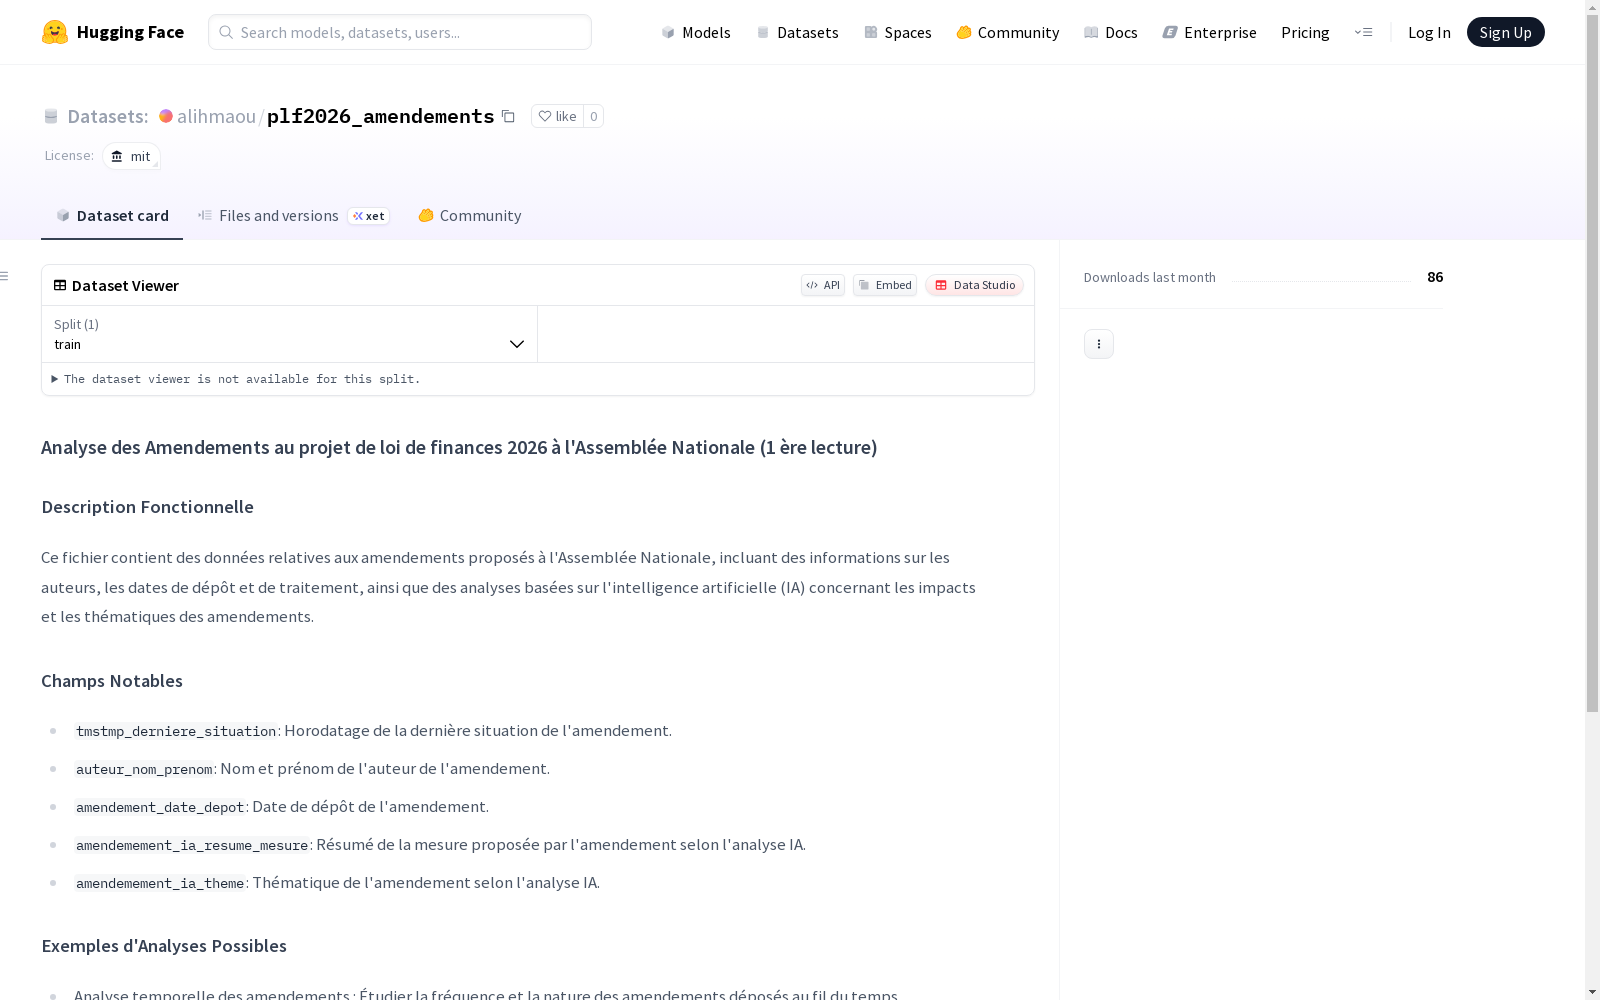This screenshot has width=1600, height=1000.
Task: Click the 'Datasets:' breadcrumb link
Action: 107,116
